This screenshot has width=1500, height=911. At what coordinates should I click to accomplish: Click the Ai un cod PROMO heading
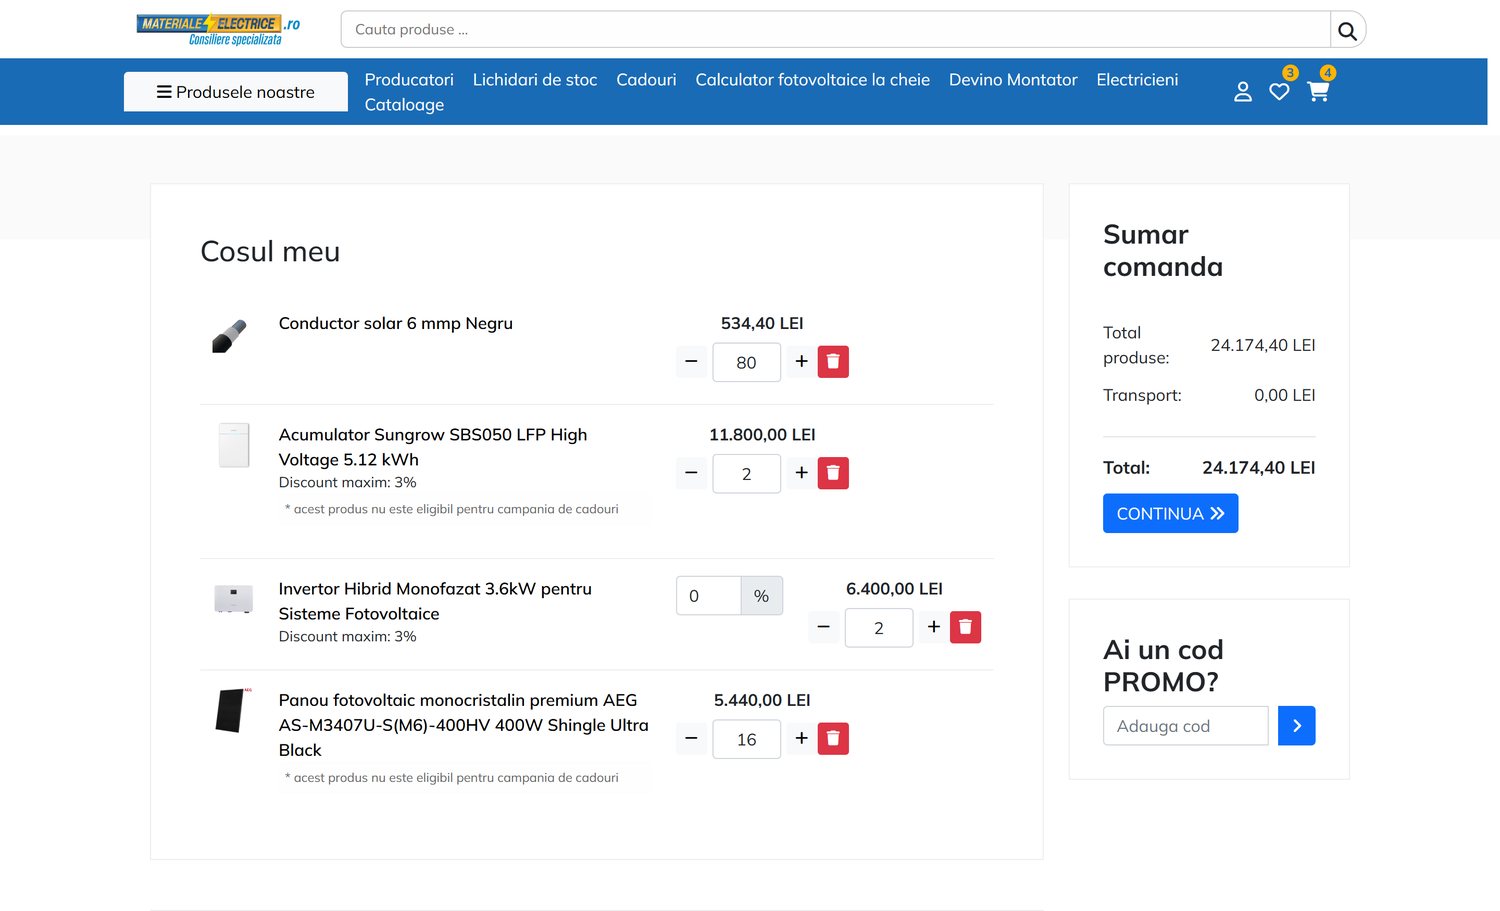(1163, 666)
